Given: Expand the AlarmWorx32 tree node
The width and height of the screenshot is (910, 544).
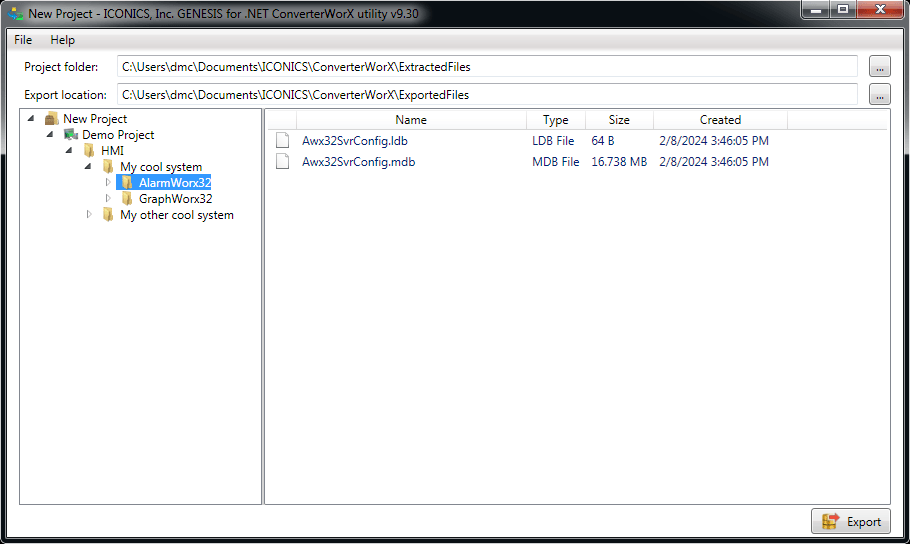Looking at the screenshot, I should point(108,182).
